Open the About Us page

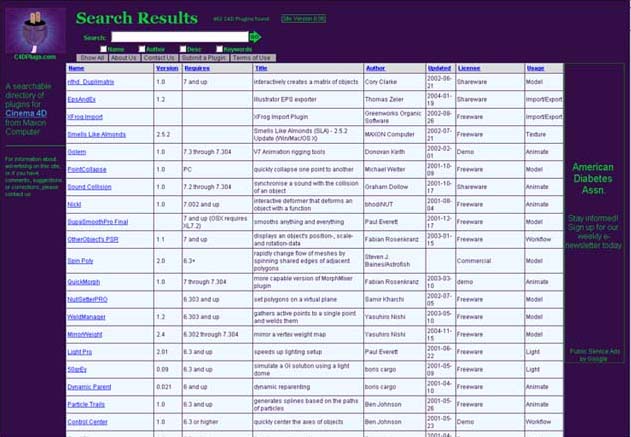pyautogui.click(x=124, y=58)
